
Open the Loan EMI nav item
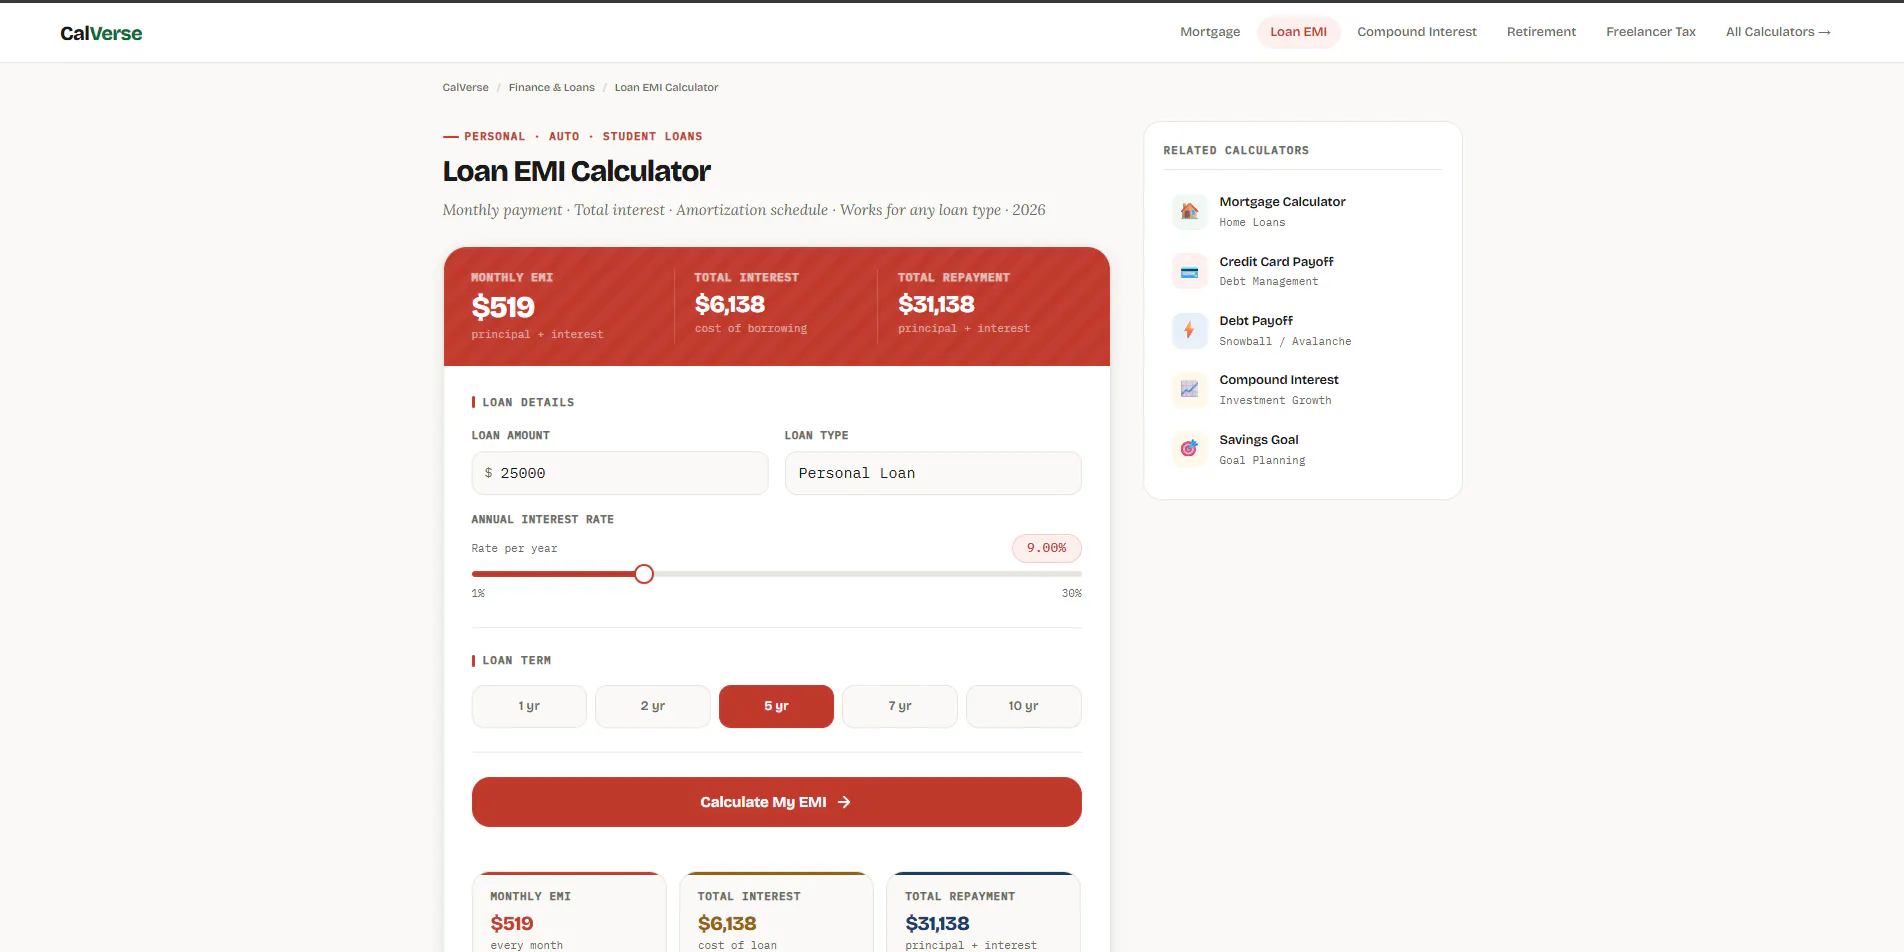(x=1298, y=32)
